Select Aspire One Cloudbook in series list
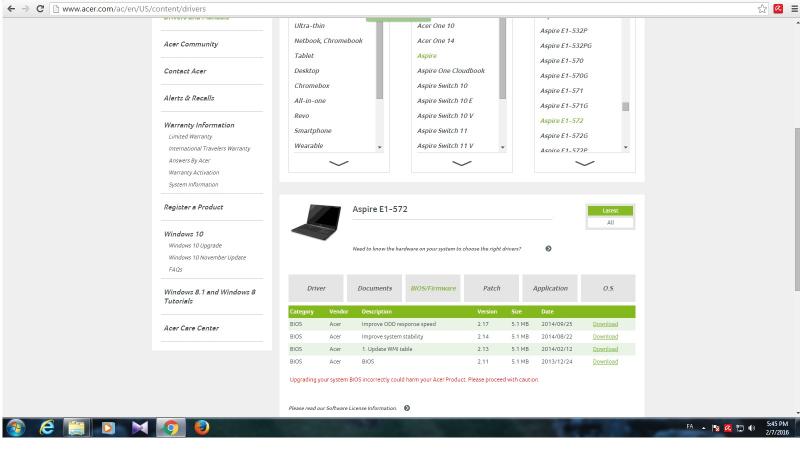800x450 pixels. [451, 70]
